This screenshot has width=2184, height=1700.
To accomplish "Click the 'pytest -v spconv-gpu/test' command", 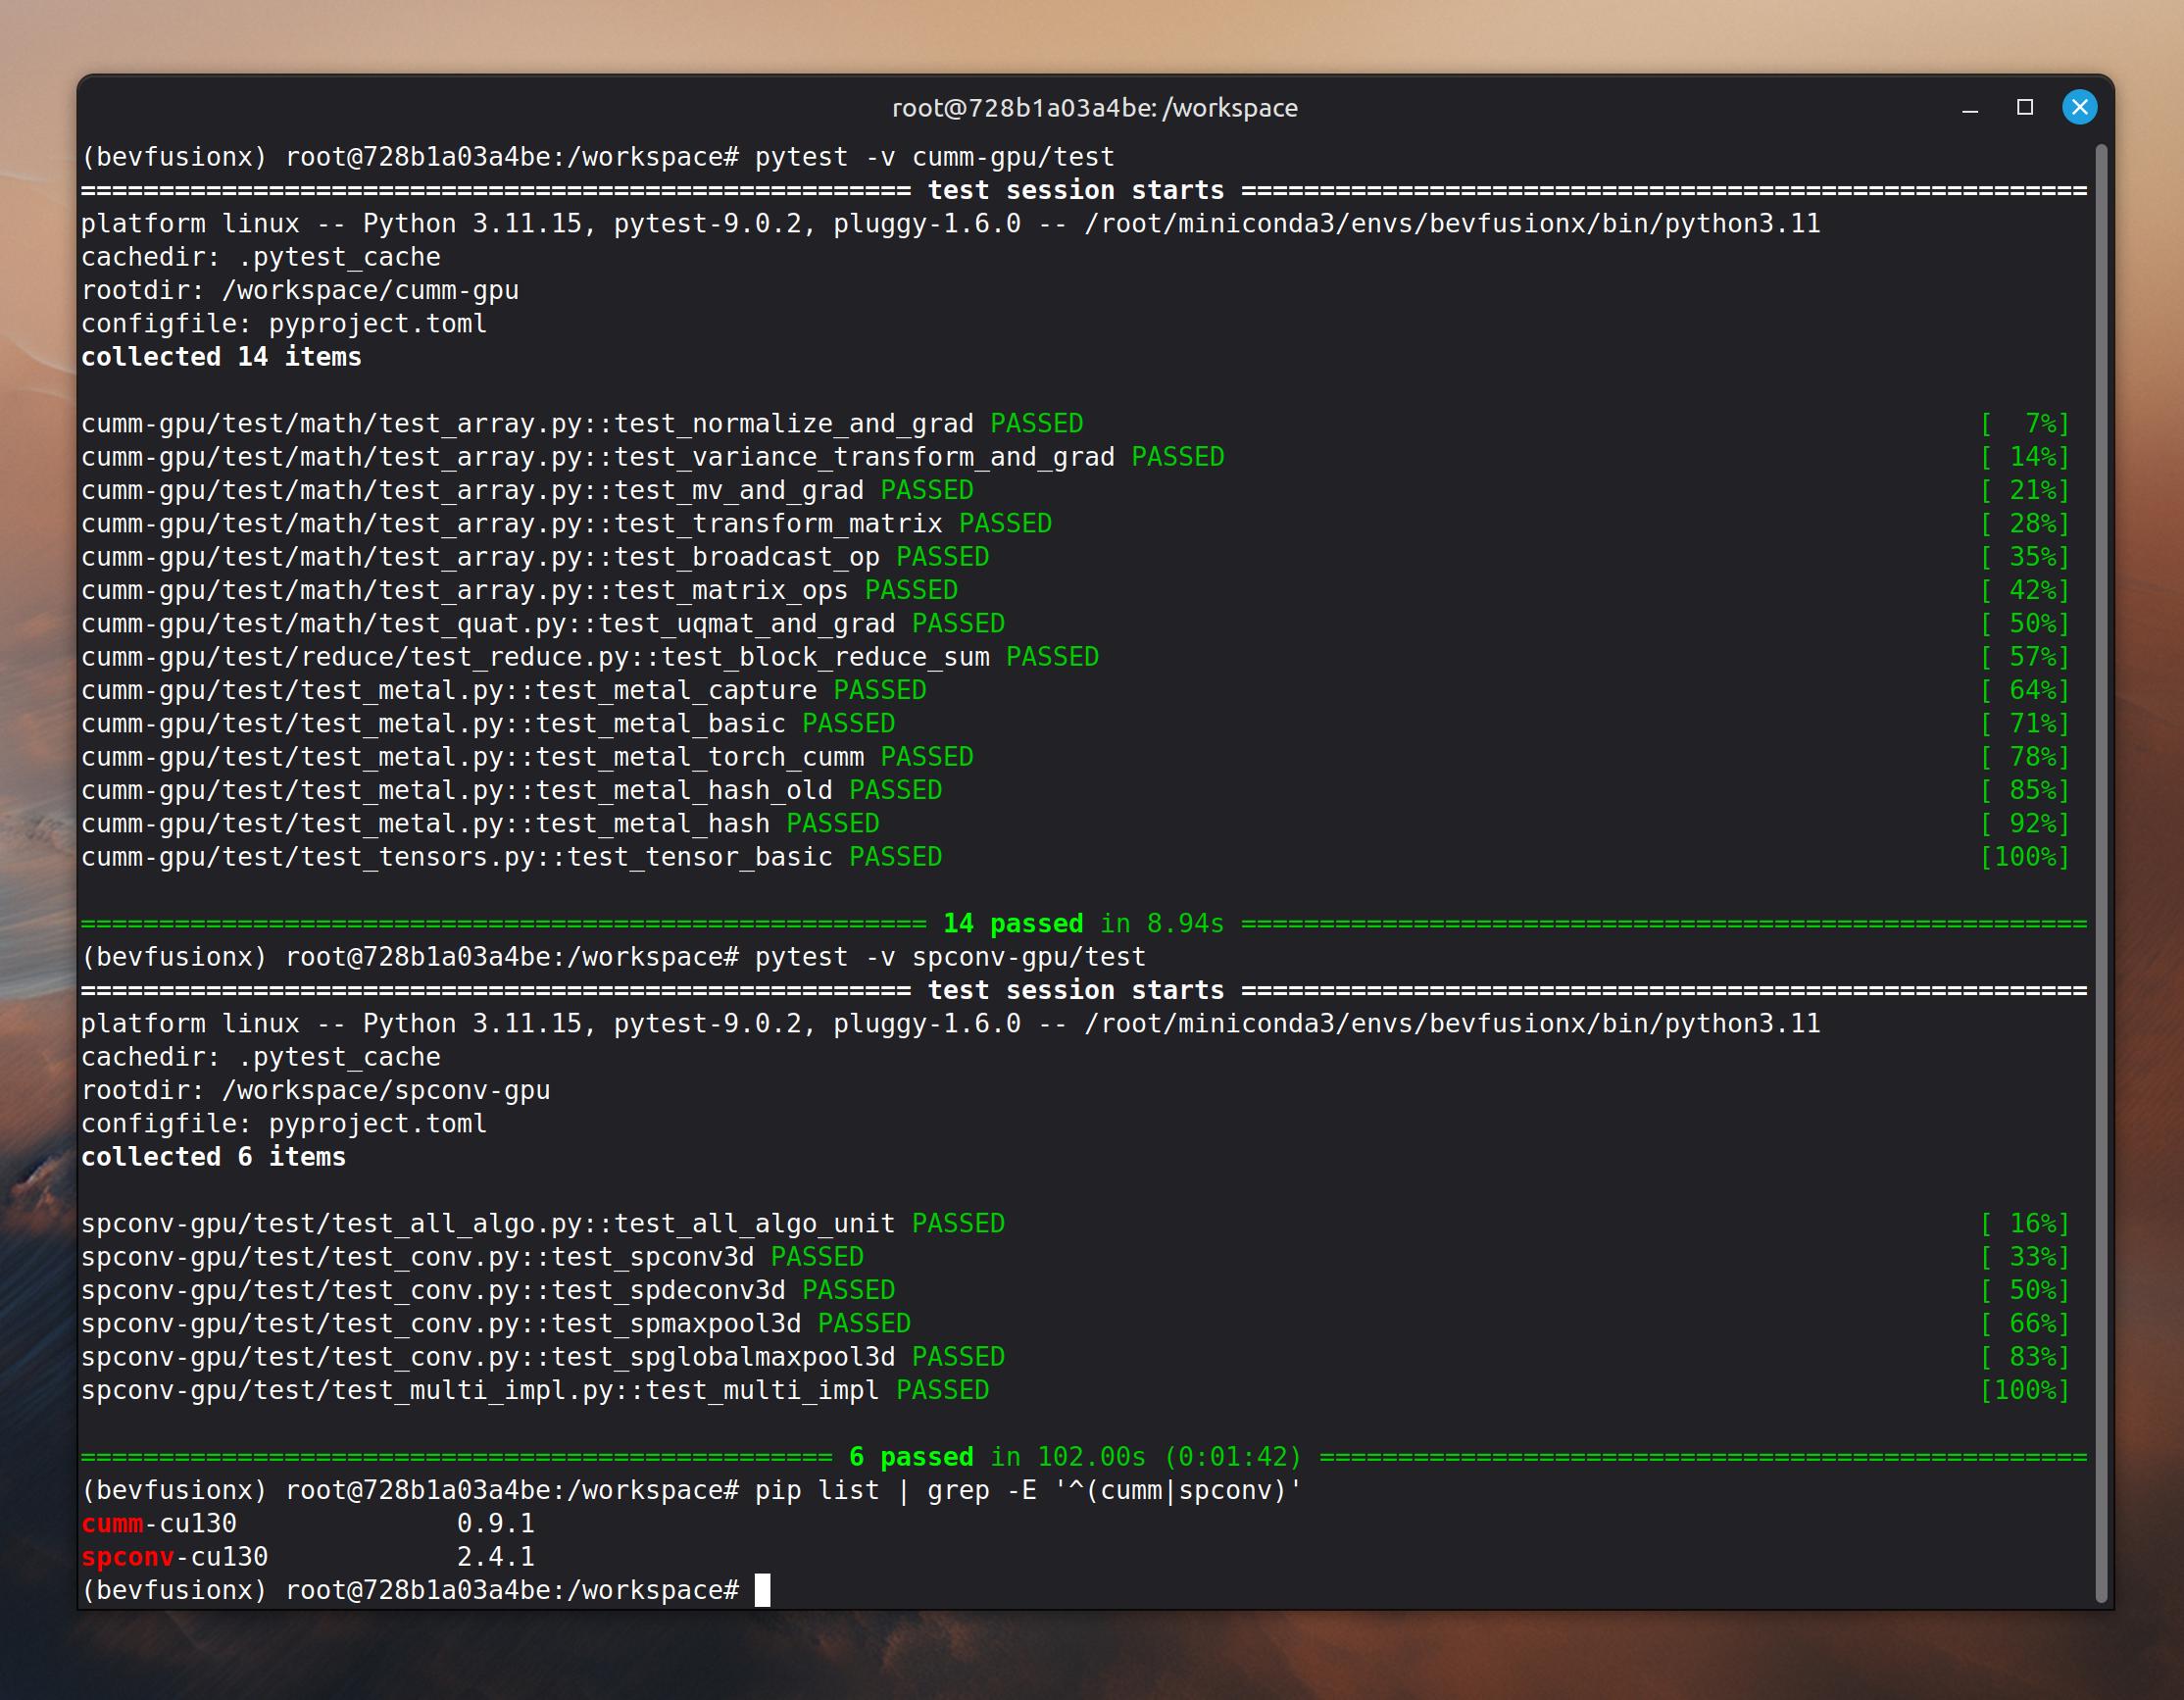I will click(x=950, y=957).
